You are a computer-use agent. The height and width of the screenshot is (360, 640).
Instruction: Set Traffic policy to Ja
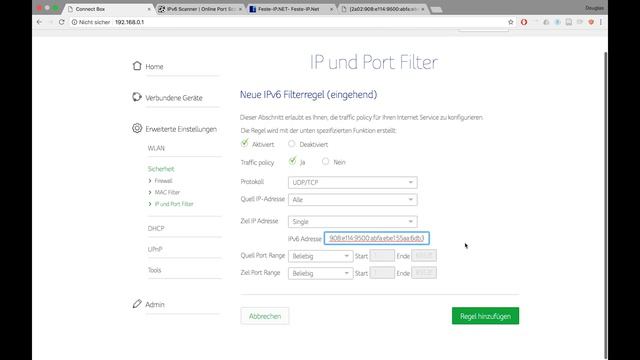pyautogui.click(x=292, y=161)
